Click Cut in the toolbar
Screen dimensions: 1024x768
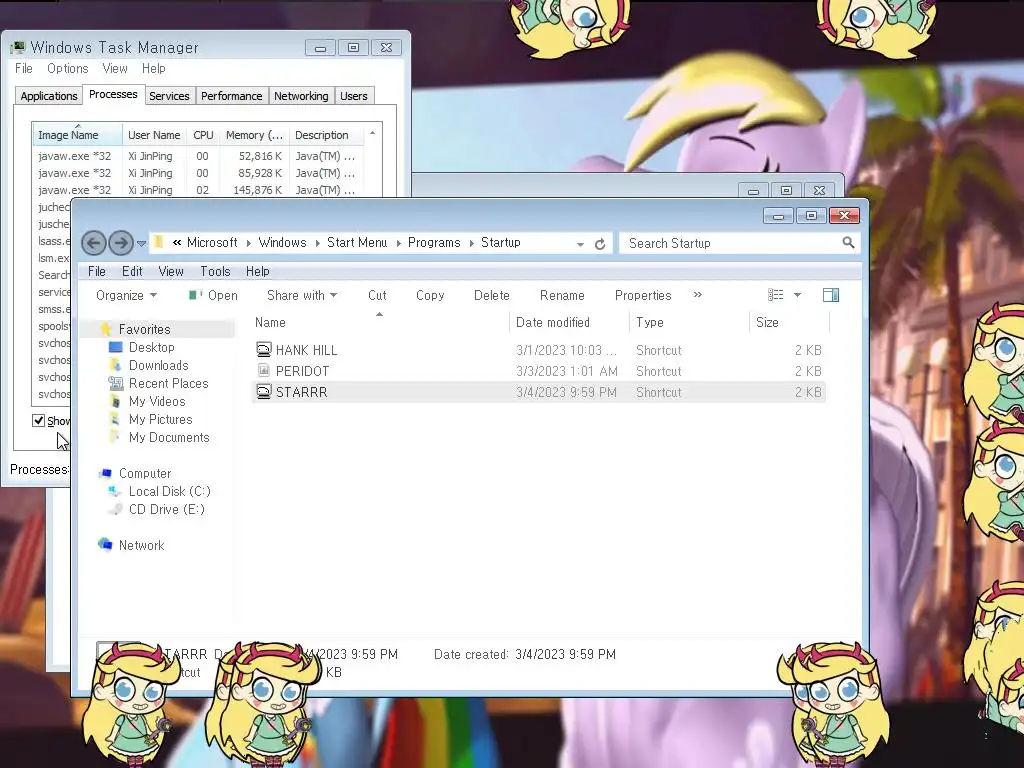tap(377, 295)
